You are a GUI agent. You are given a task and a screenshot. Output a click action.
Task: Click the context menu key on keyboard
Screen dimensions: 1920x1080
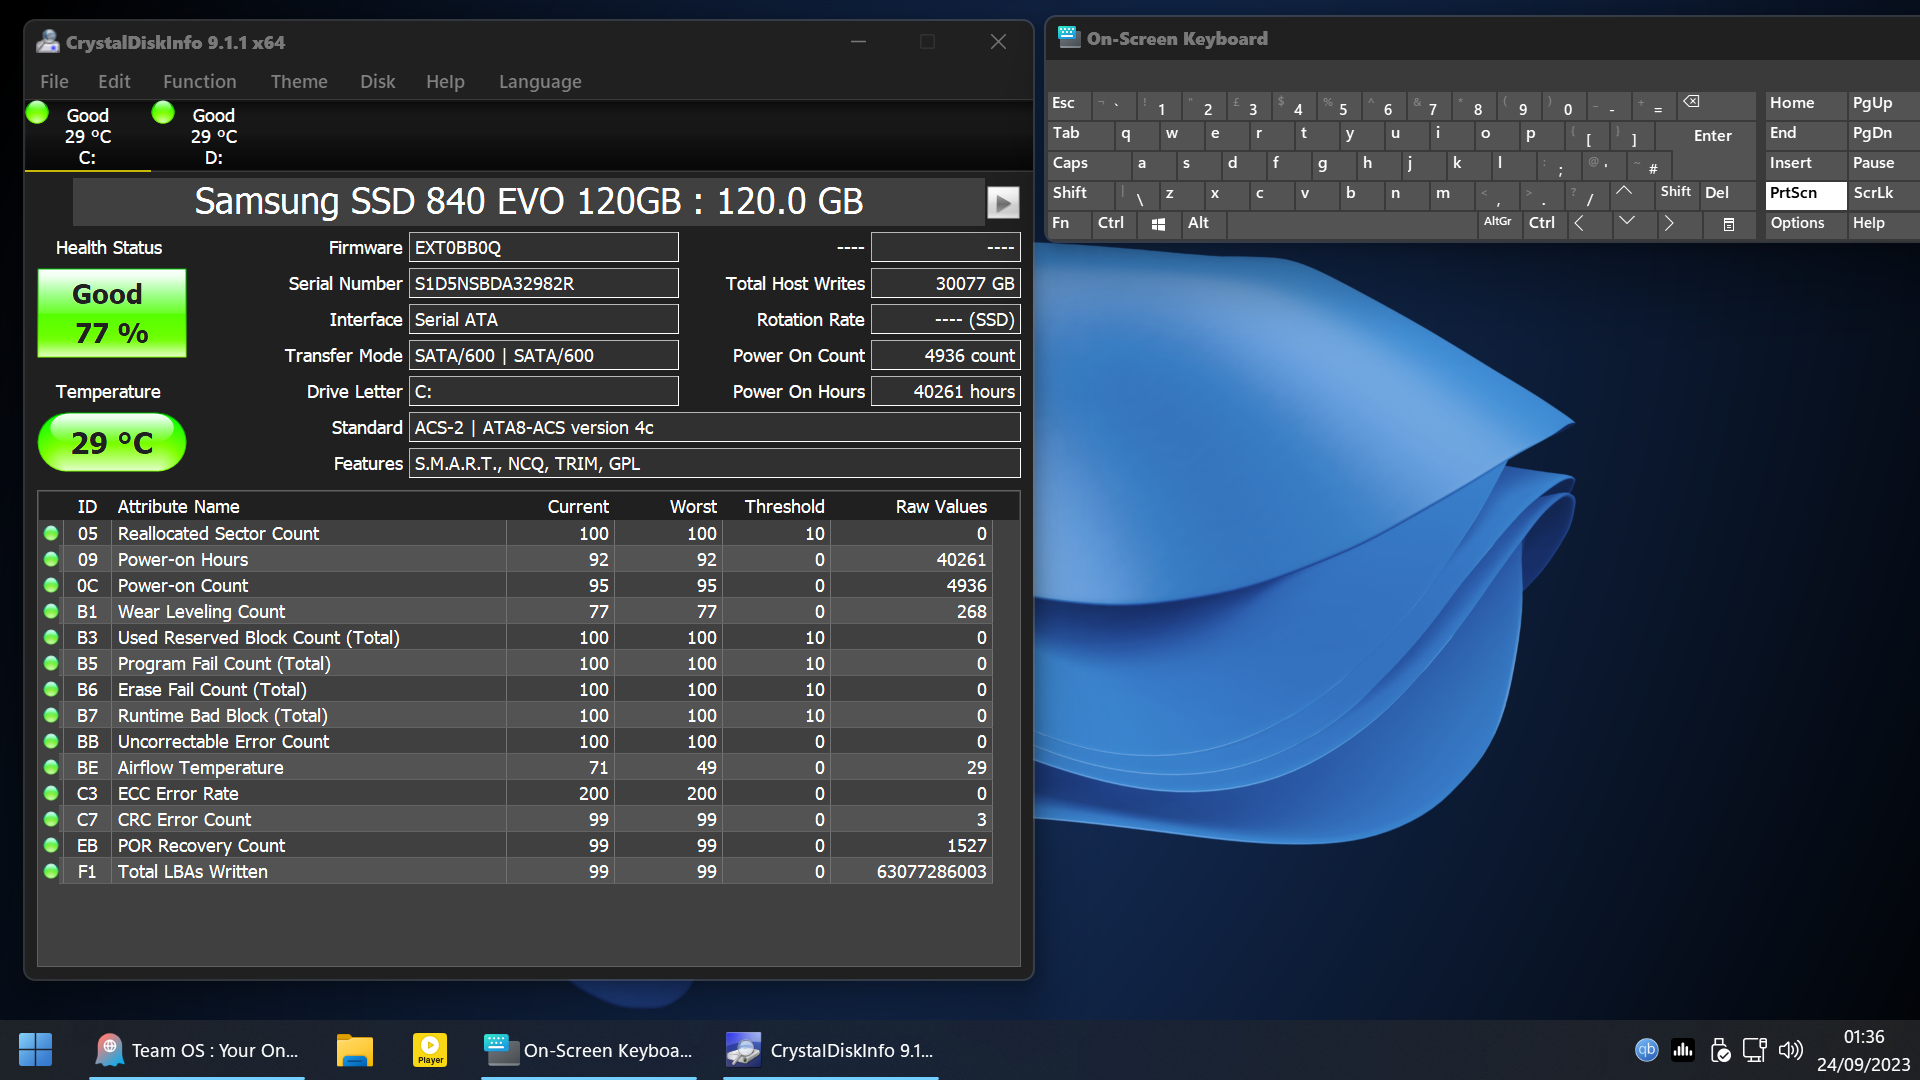[1729, 224]
